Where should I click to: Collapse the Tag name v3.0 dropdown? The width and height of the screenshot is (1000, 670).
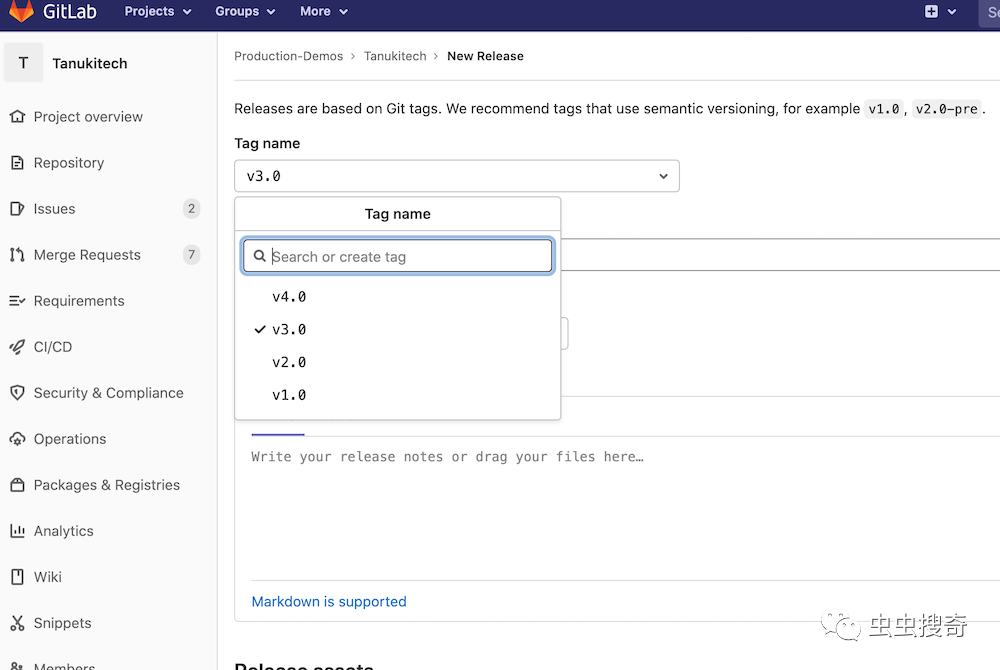click(457, 176)
